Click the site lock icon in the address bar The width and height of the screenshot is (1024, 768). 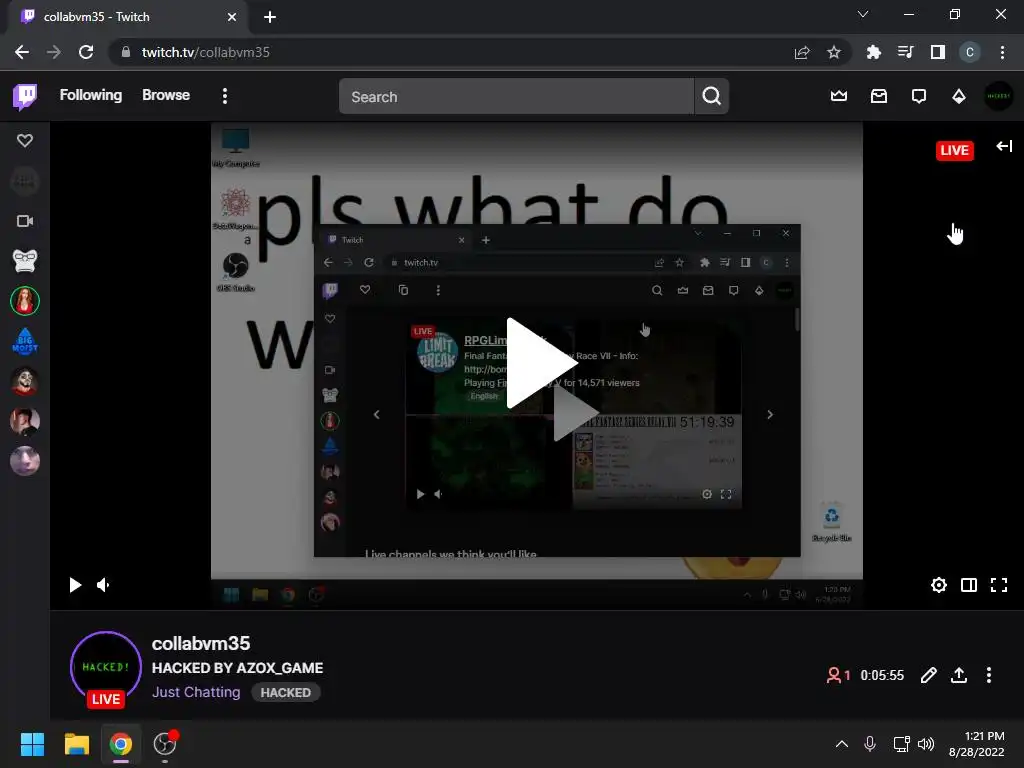pos(126,52)
